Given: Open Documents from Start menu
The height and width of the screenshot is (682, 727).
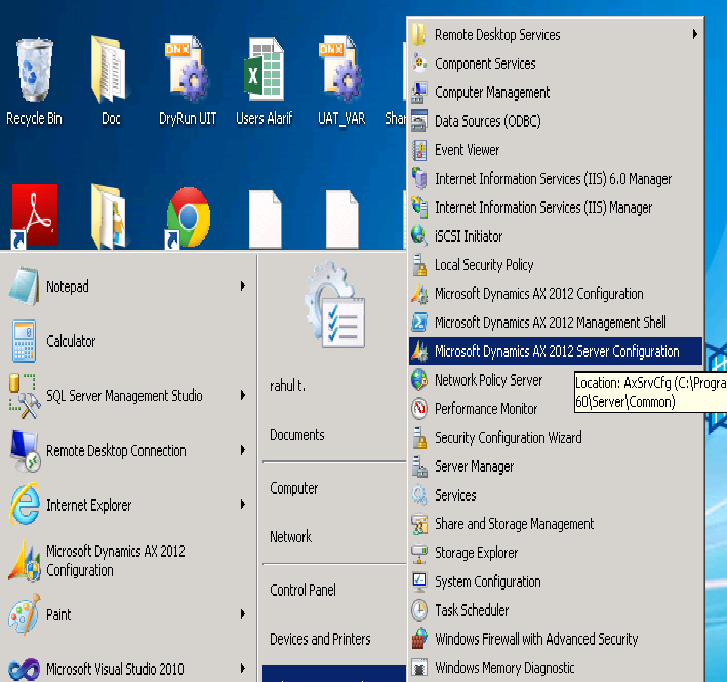Looking at the screenshot, I should (x=297, y=435).
